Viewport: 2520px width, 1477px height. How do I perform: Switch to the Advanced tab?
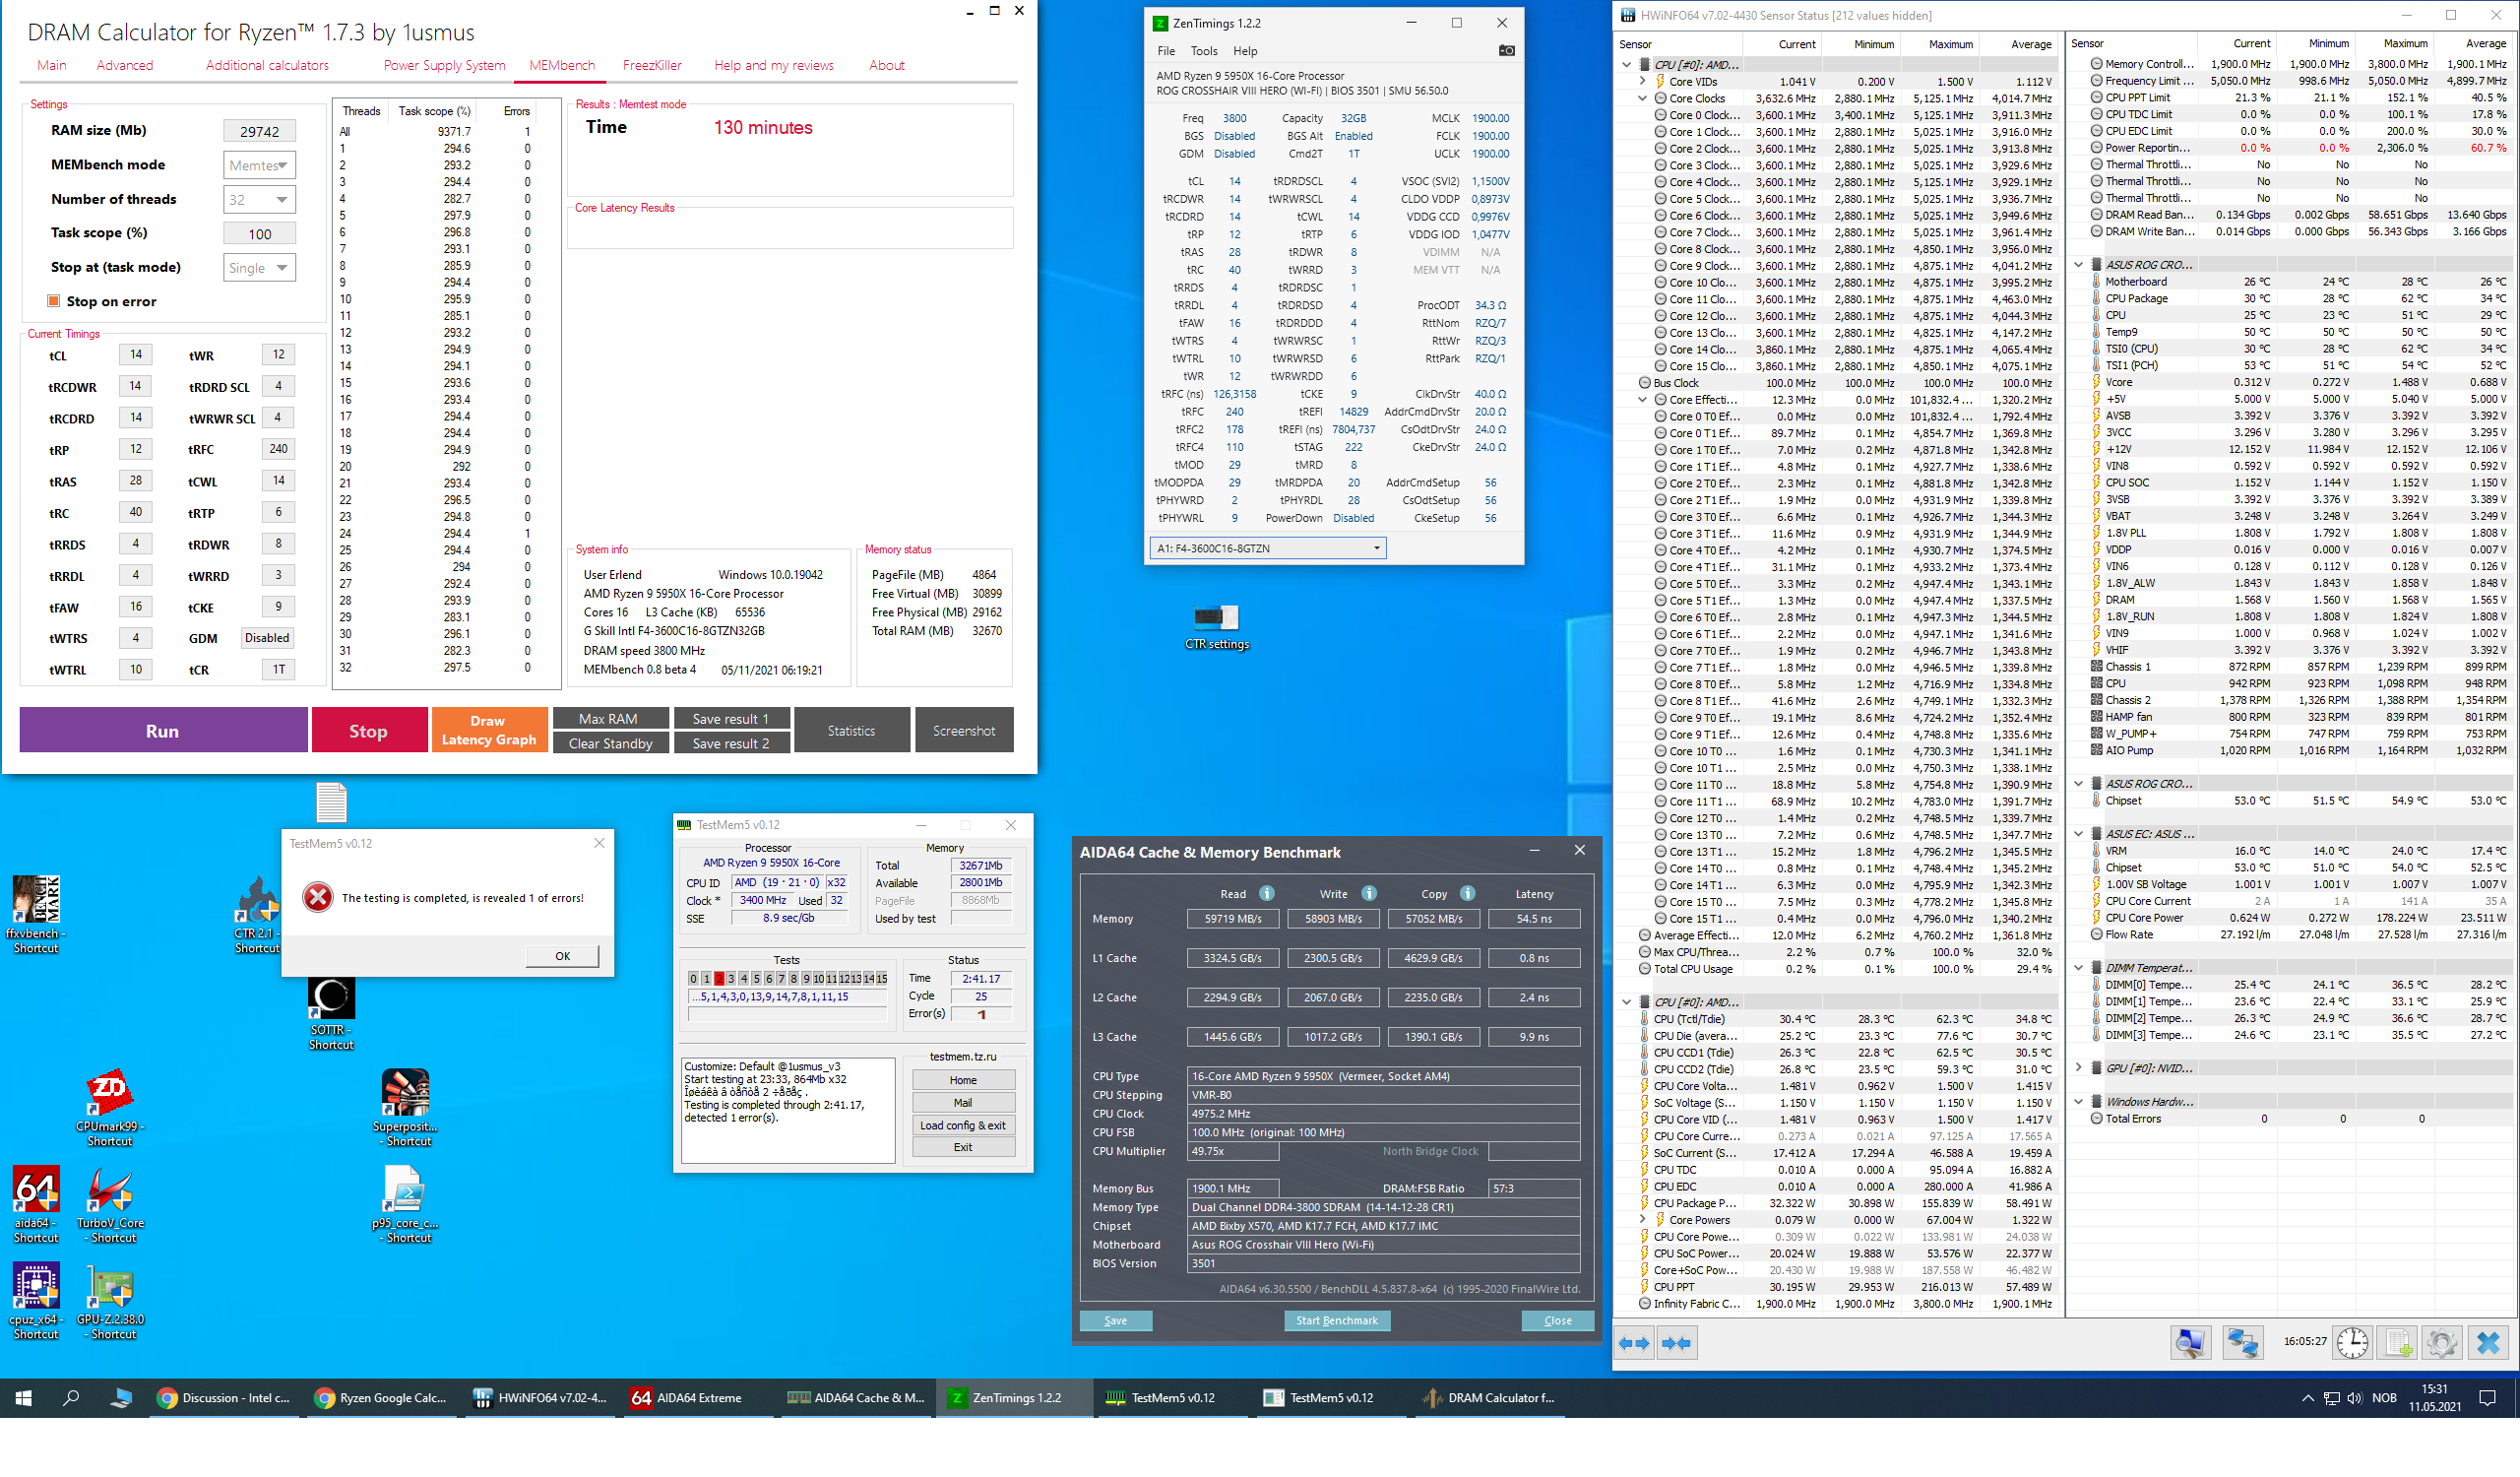coord(125,65)
